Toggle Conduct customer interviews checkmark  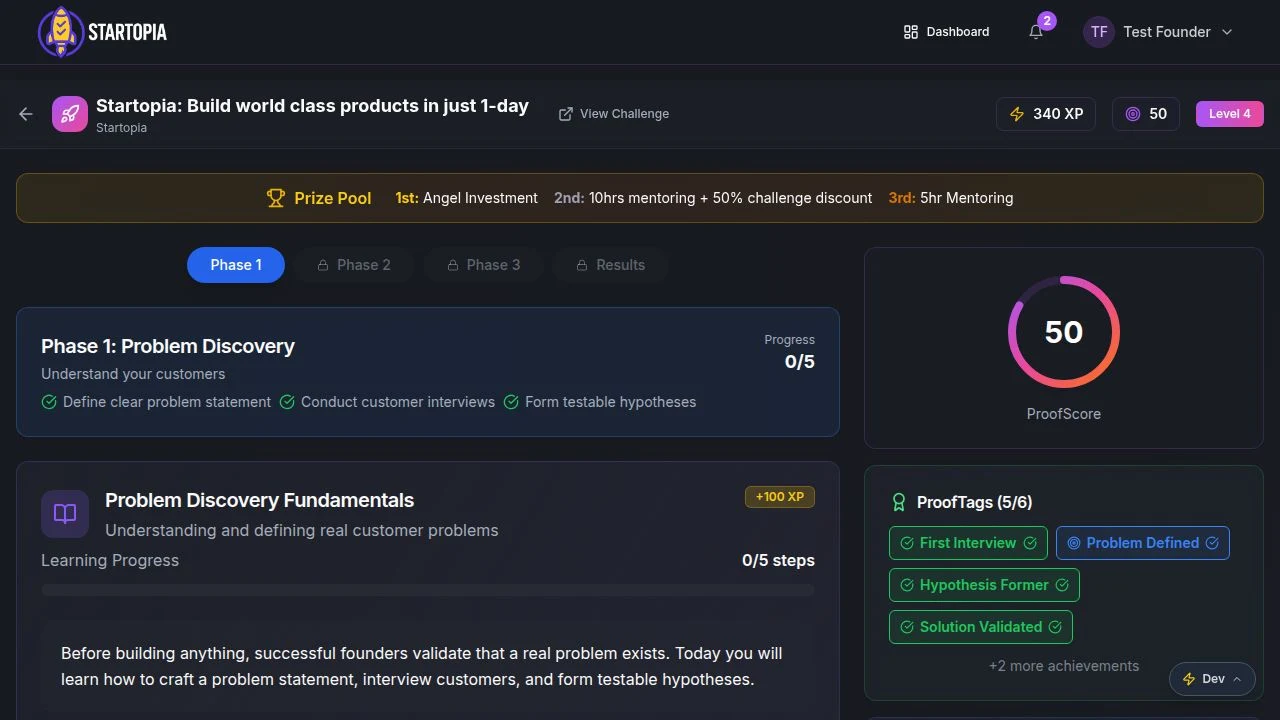(x=287, y=402)
